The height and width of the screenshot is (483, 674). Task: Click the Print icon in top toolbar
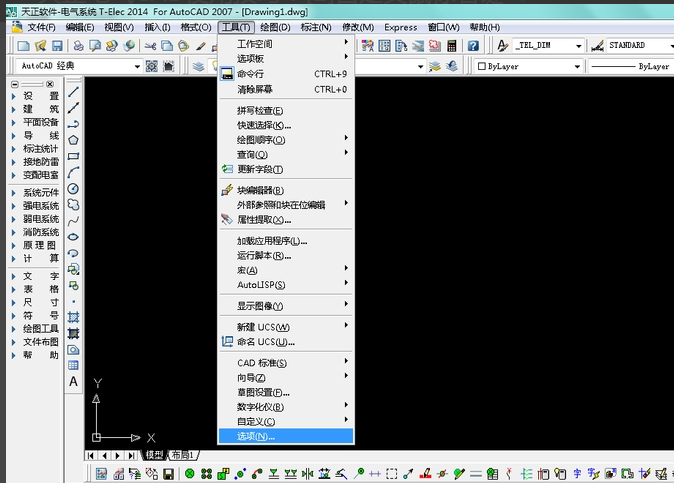click(x=79, y=46)
